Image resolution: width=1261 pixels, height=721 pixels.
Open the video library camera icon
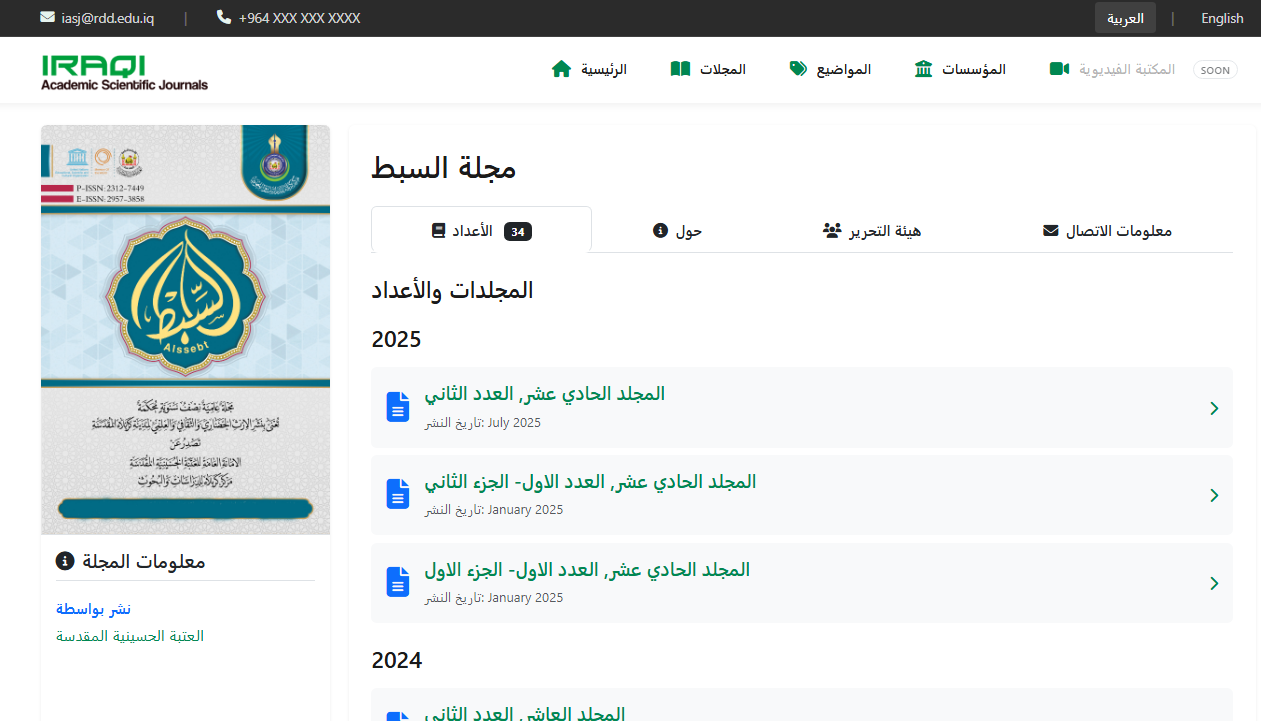coord(1058,69)
